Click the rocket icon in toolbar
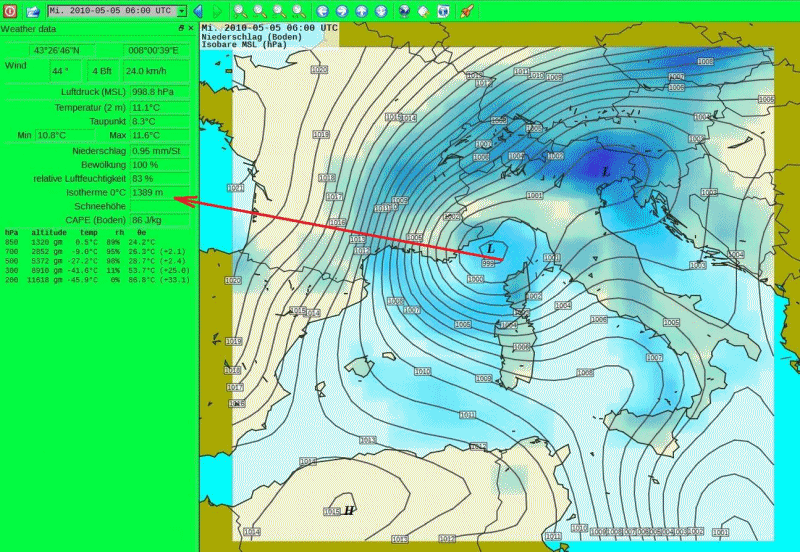Screen dimensions: 800x552 [x=466, y=11]
